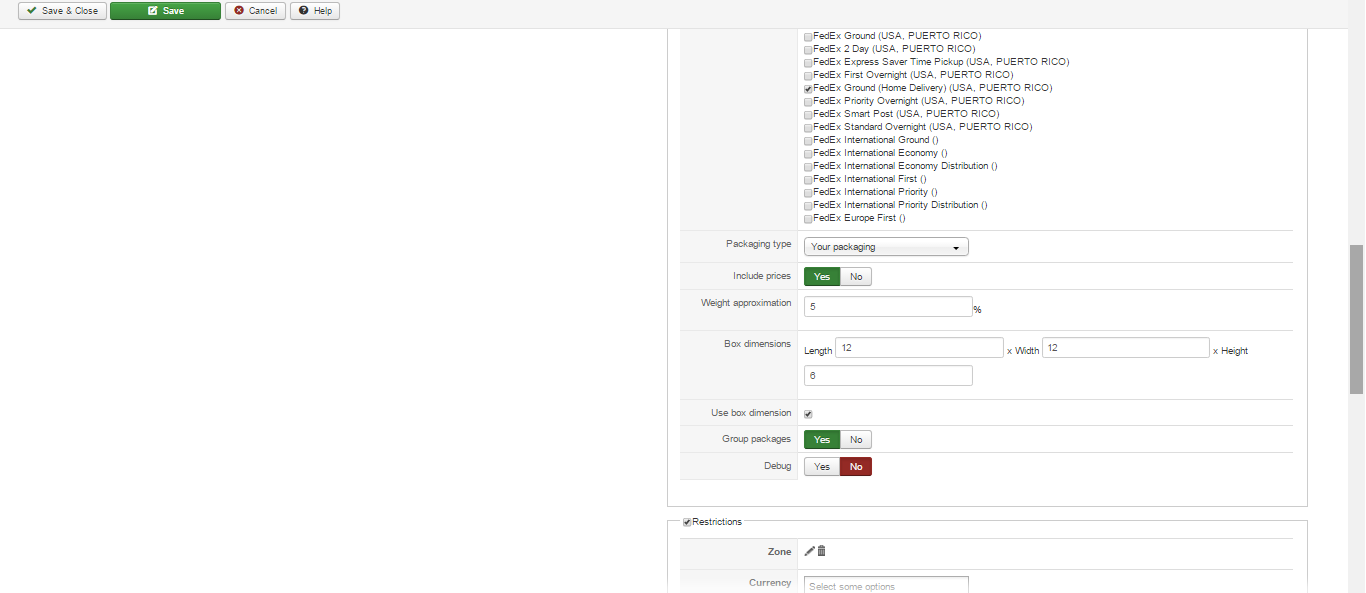Click the Packaging type label
This screenshot has height=593, width=1366.
(758, 244)
